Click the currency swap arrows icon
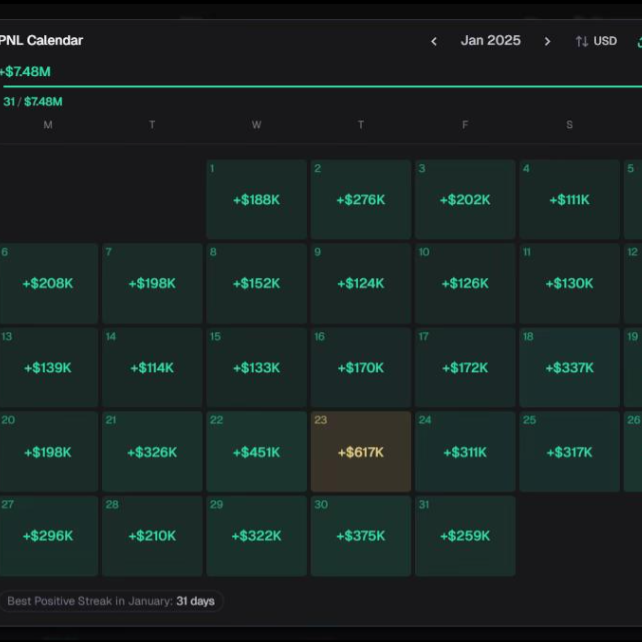 [x=581, y=41]
